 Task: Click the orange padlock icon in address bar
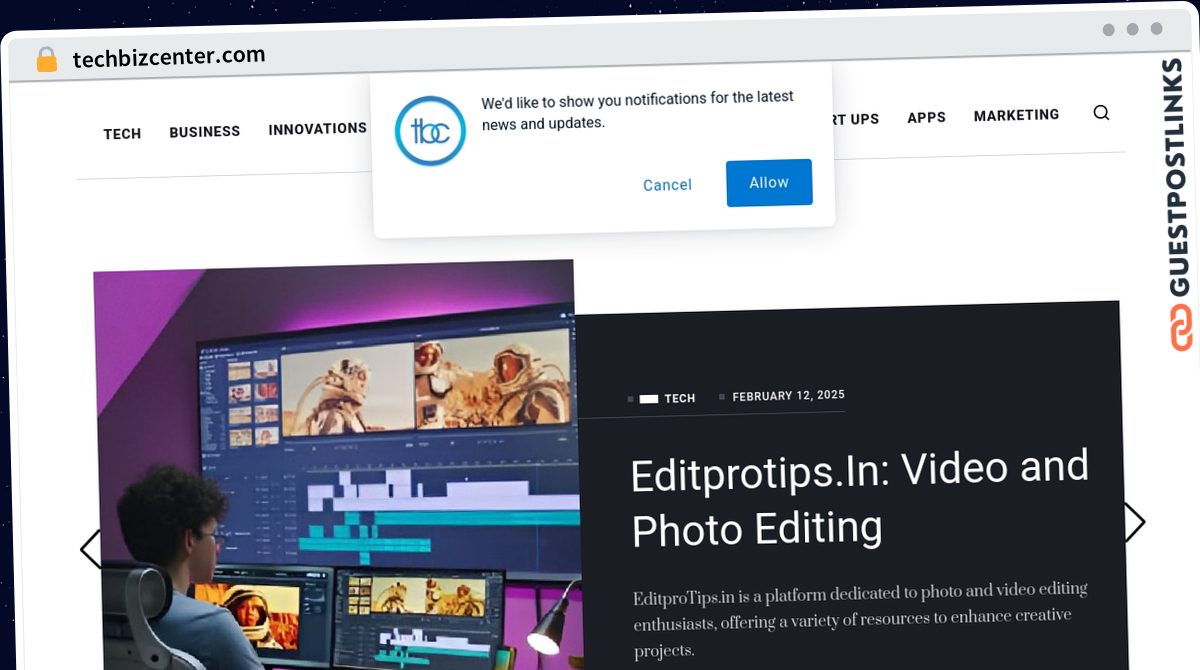click(x=47, y=60)
